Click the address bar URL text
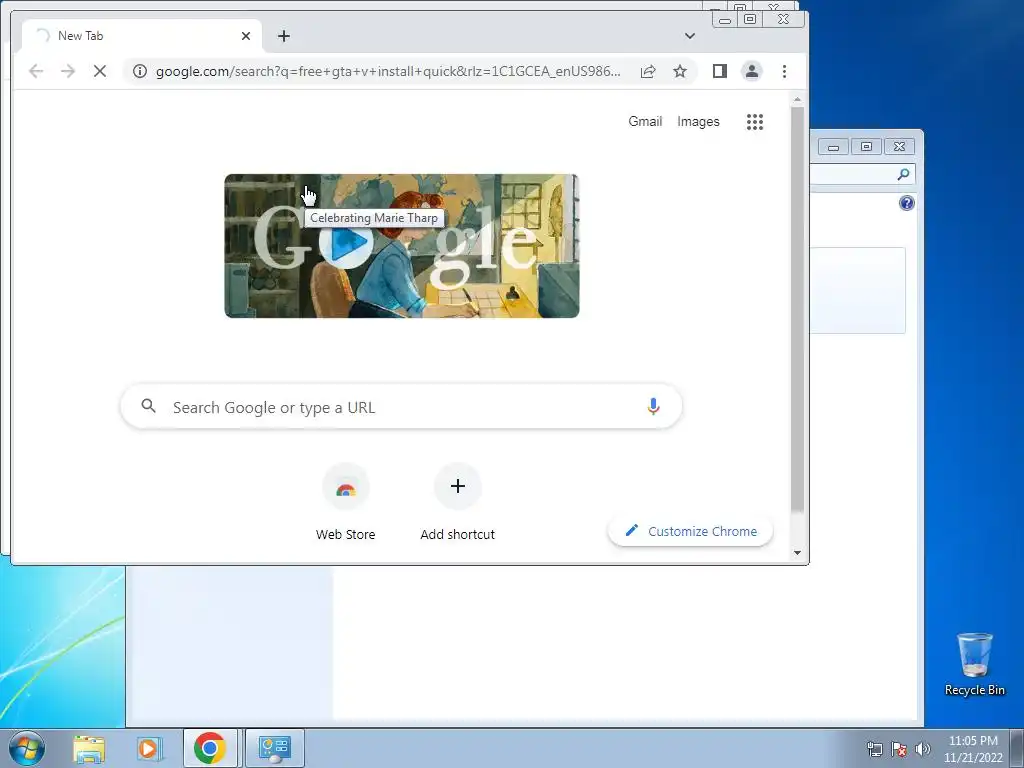 [x=388, y=71]
